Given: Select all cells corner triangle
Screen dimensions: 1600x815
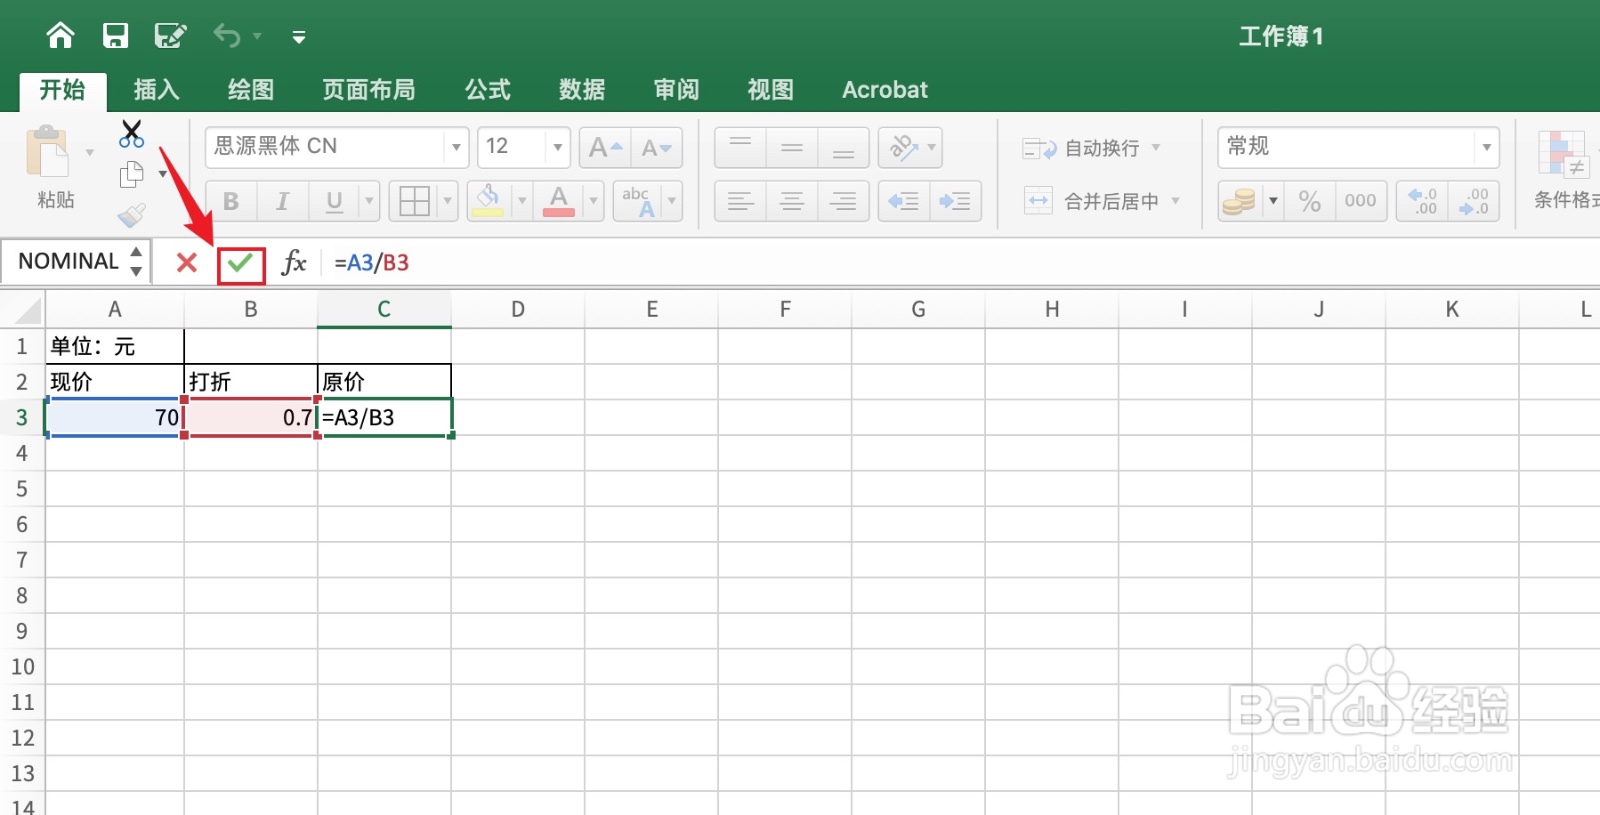Looking at the screenshot, I should coord(24,309).
